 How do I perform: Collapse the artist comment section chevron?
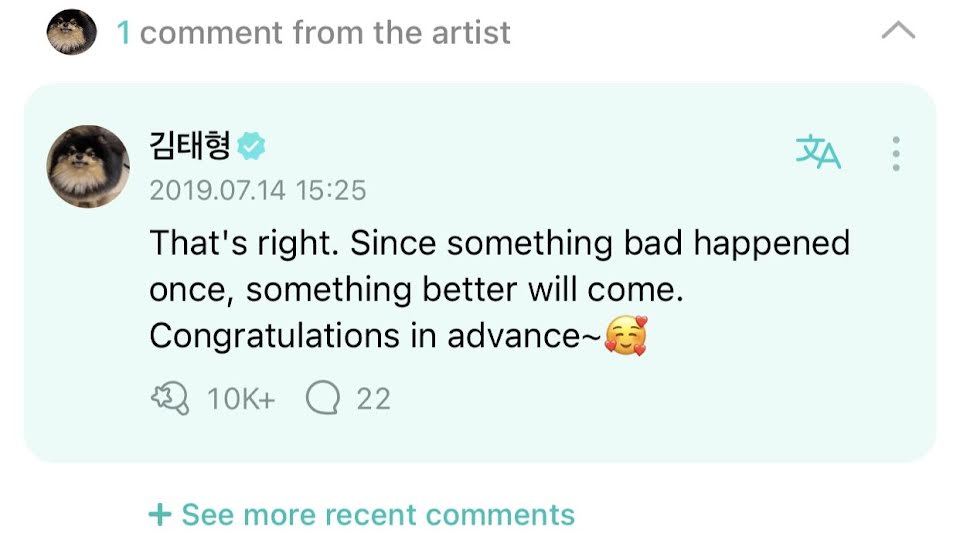(897, 32)
